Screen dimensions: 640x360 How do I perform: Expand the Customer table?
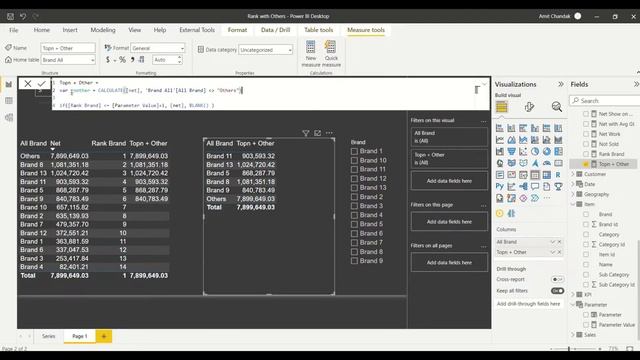click(573, 174)
